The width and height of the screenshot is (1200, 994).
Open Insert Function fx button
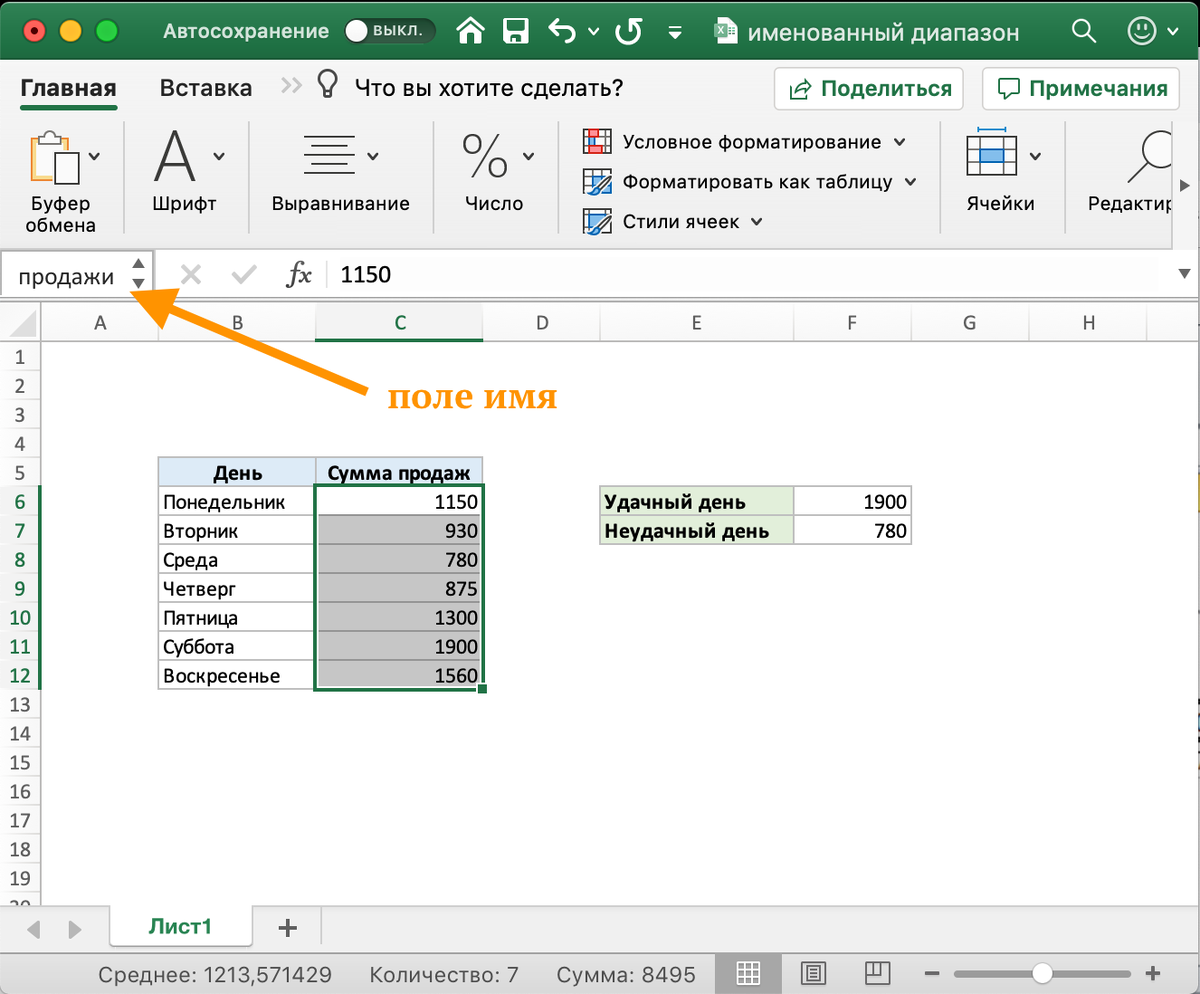[299, 275]
